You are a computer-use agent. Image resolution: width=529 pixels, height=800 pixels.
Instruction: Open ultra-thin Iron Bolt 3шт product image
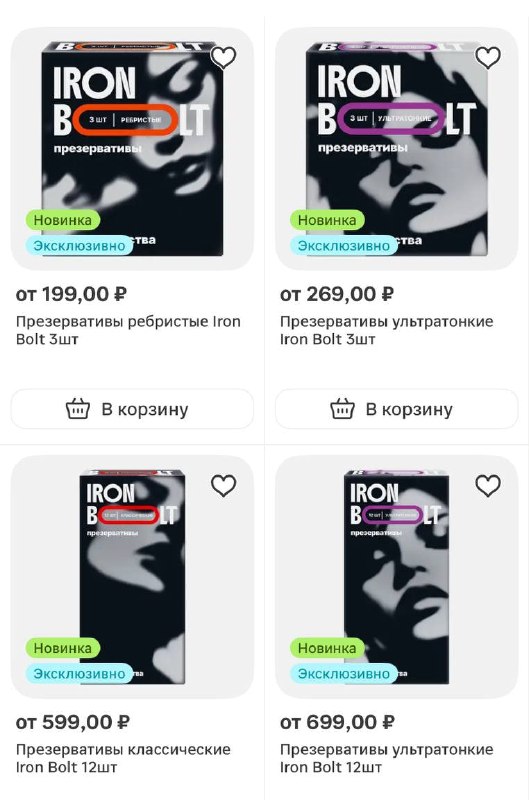[396, 149]
